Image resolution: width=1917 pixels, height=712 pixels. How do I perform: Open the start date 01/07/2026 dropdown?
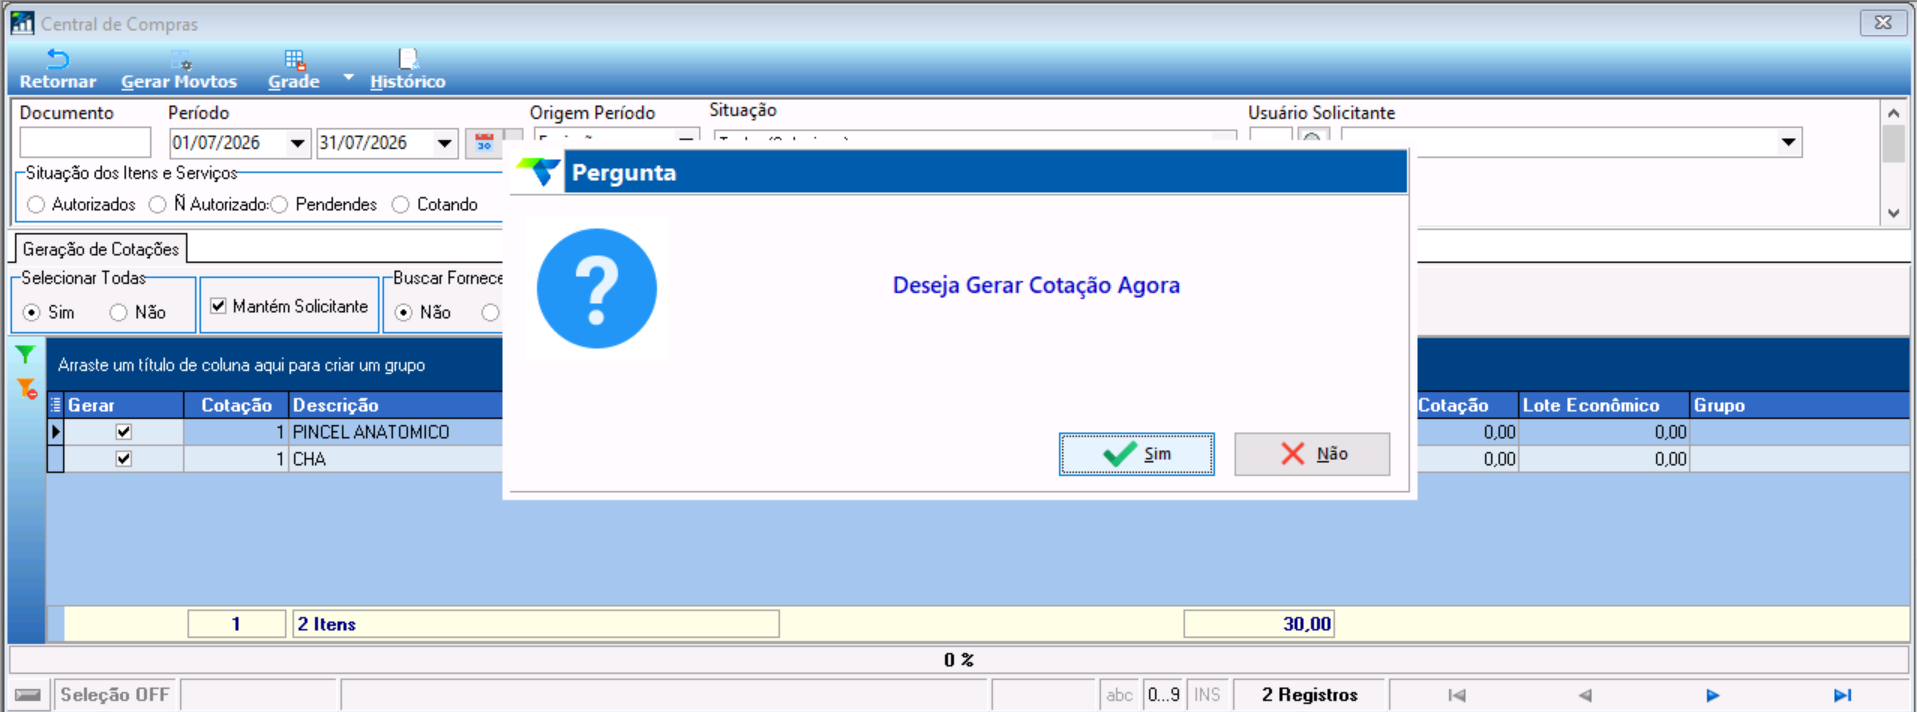point(297,144)
